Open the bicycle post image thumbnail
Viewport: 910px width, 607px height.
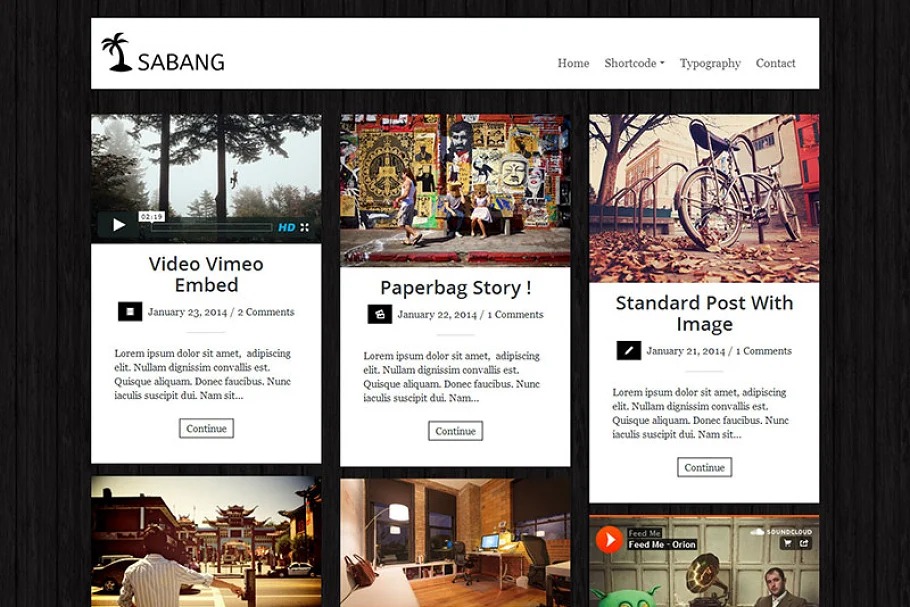coord(704,198)
